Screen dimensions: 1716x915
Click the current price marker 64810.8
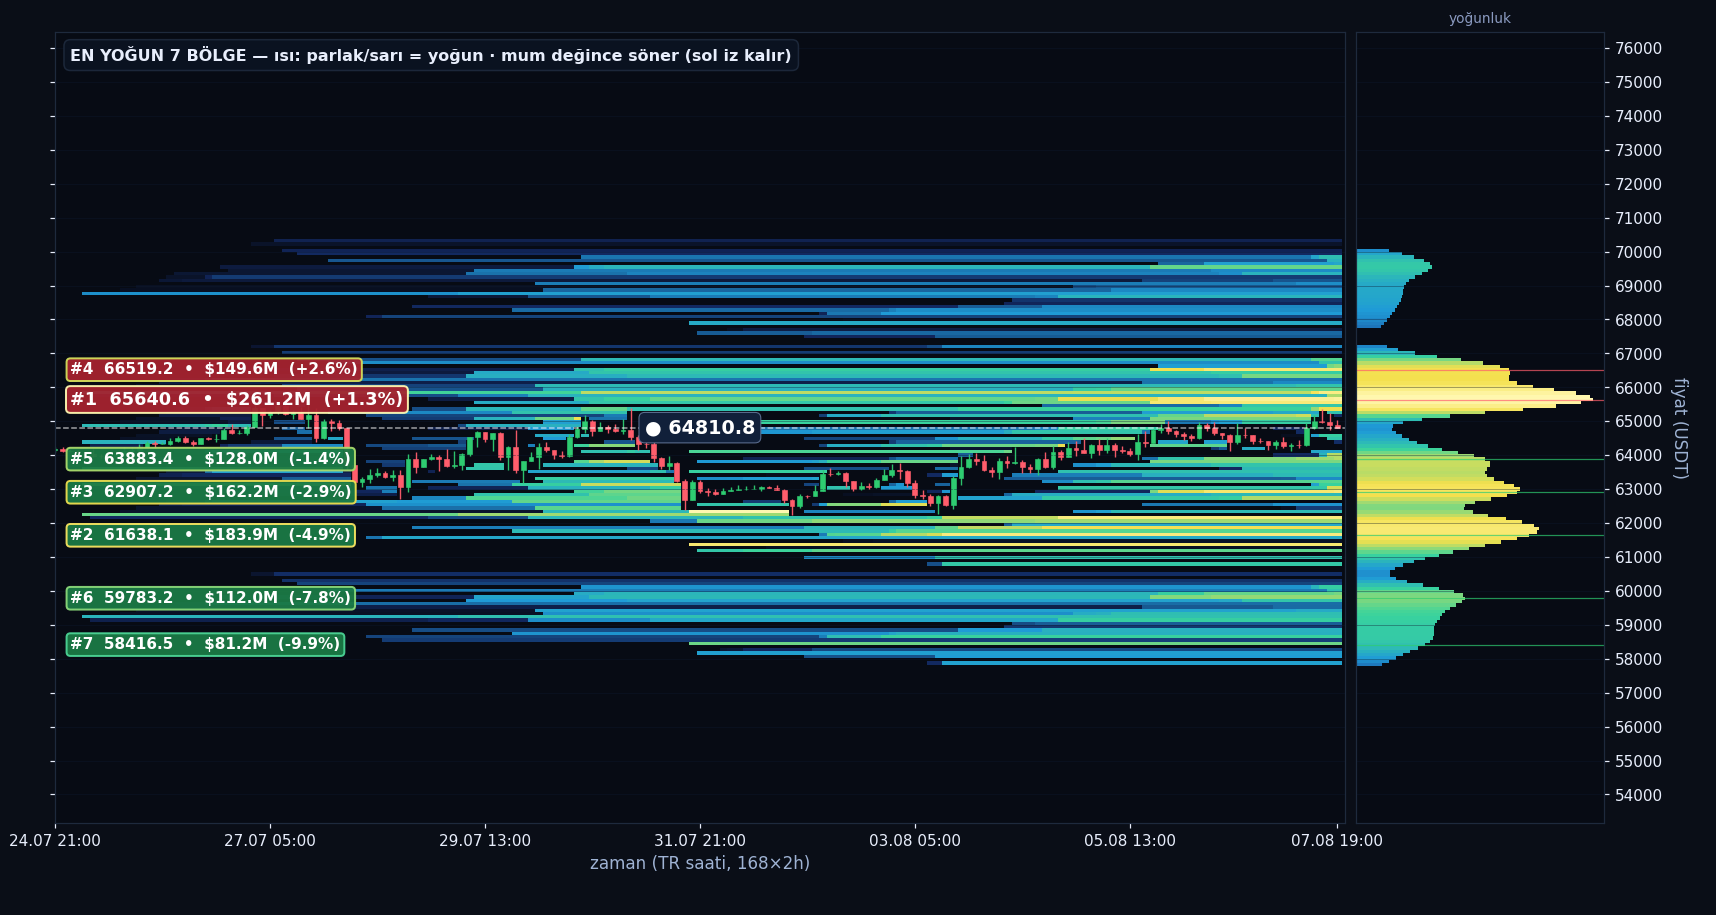pyautogui.click(x=700, y=428)
